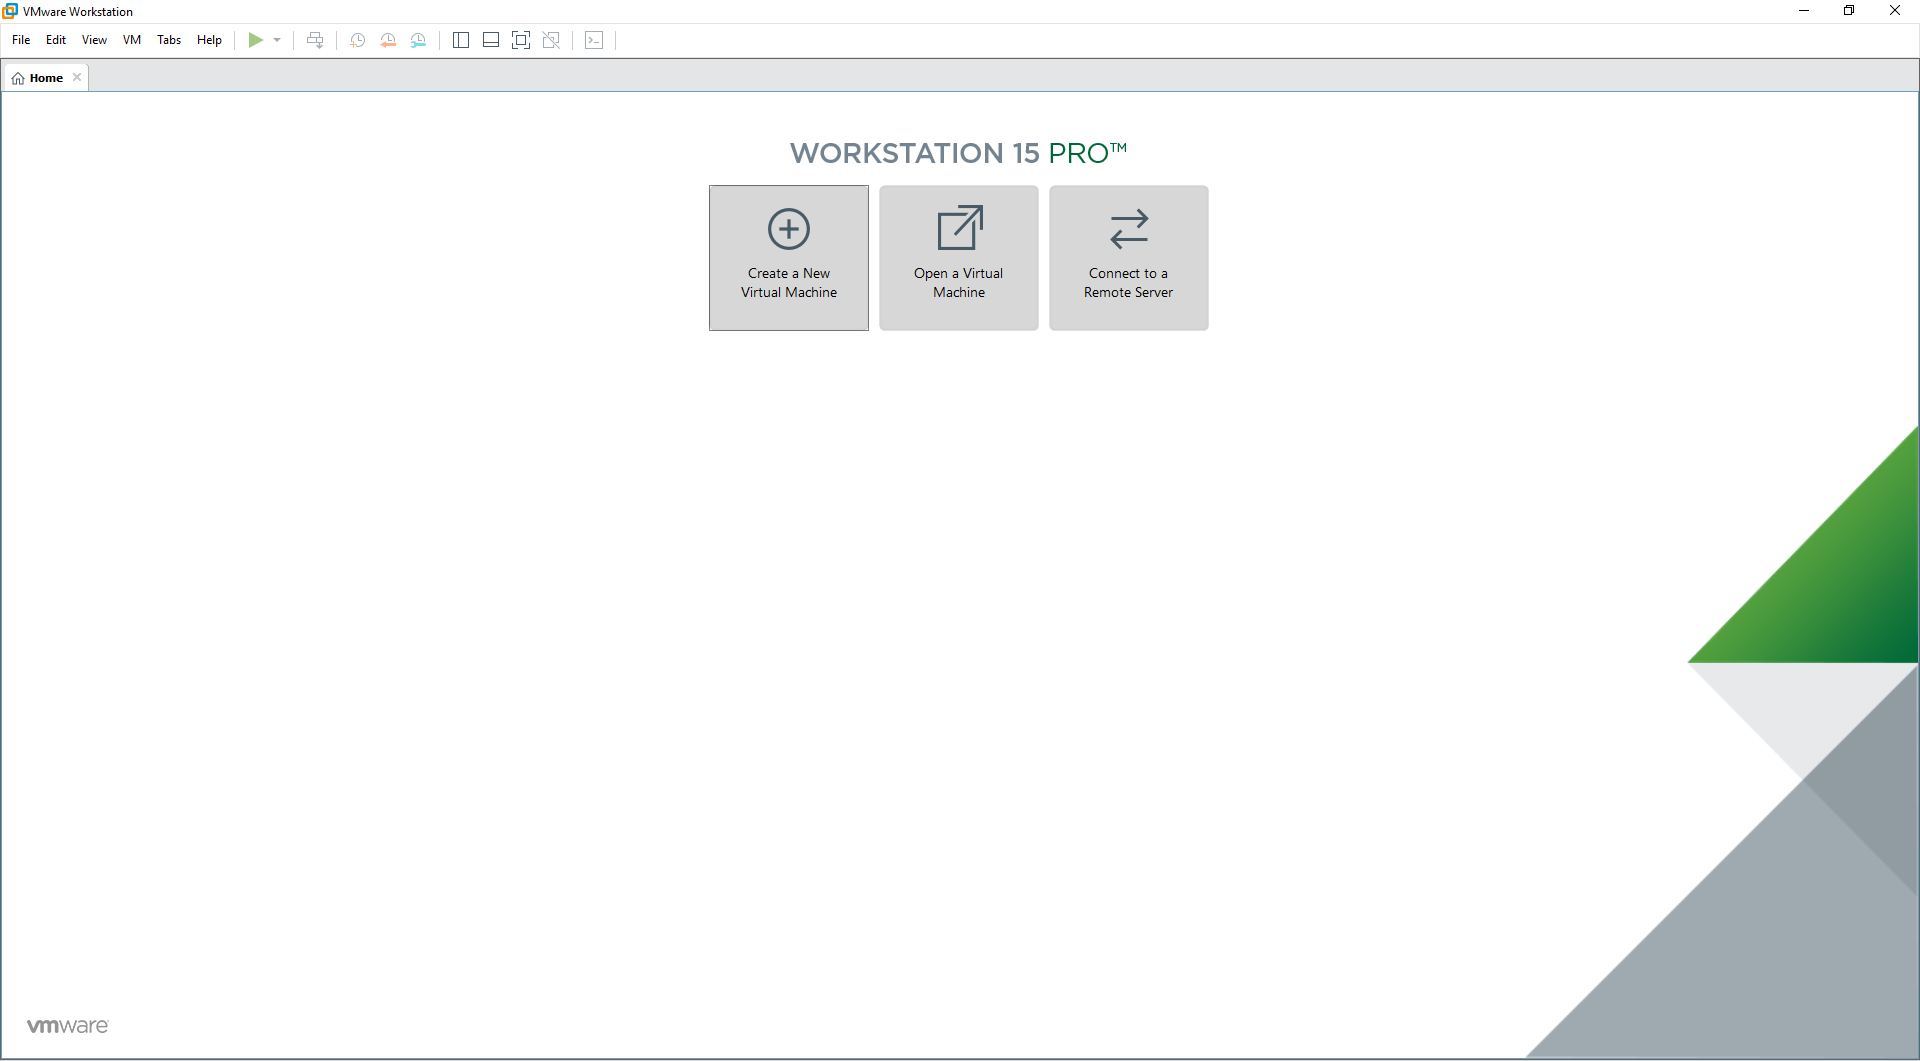This screenshot has height=1061, width=1920.
Task: Click the vmware logo at bottom left
Action: pyautogui.click(x=67, y=1026)
